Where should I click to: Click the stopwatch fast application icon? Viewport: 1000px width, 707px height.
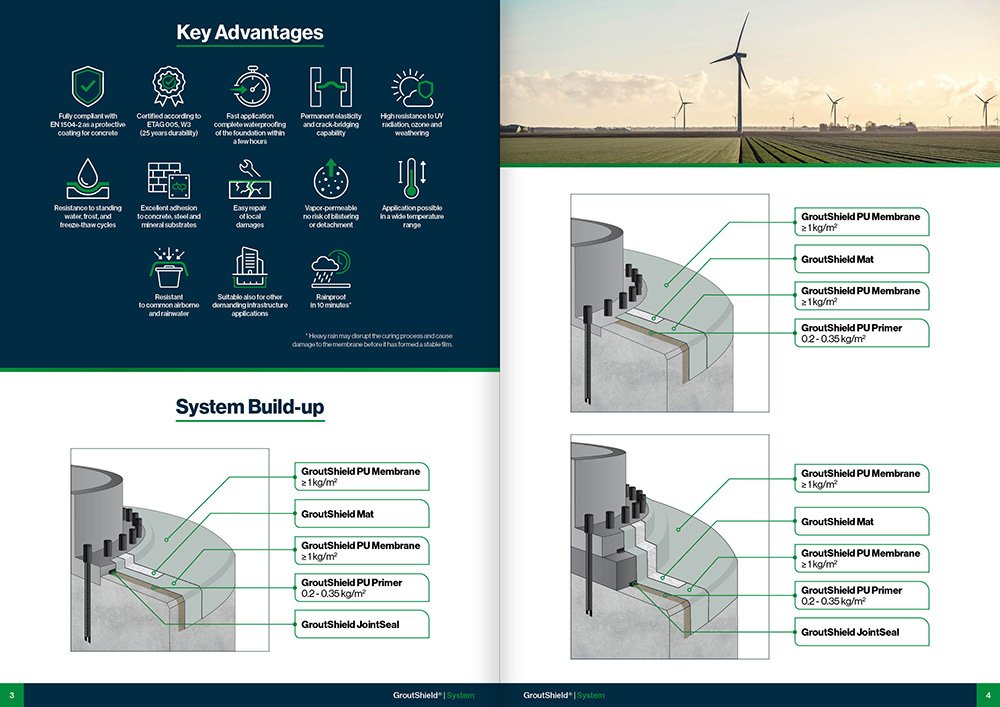coord(251,86)
